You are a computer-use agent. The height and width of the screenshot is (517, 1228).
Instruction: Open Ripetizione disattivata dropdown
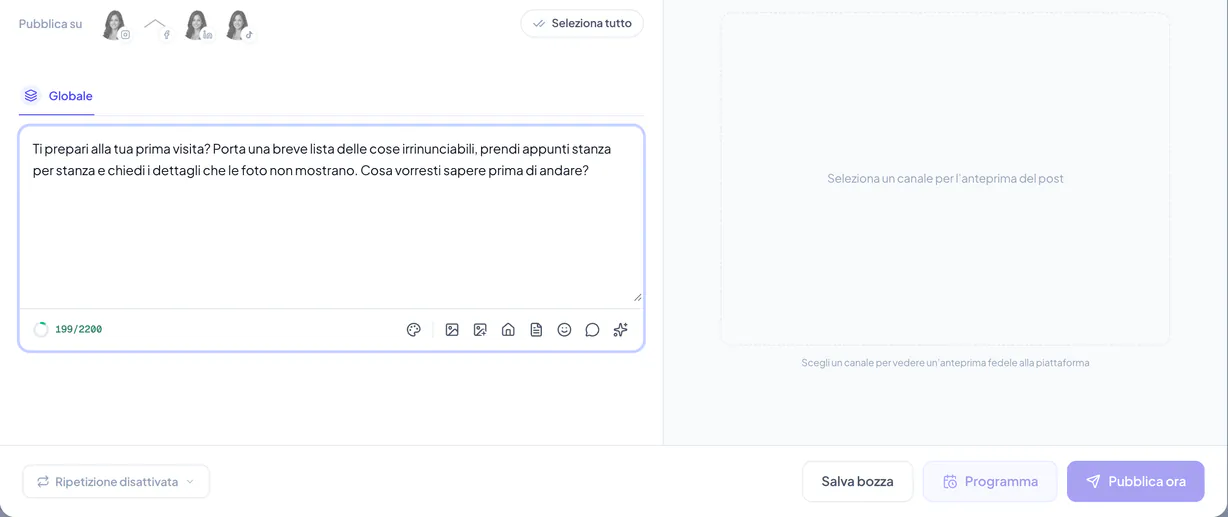(x=116, y=482)
